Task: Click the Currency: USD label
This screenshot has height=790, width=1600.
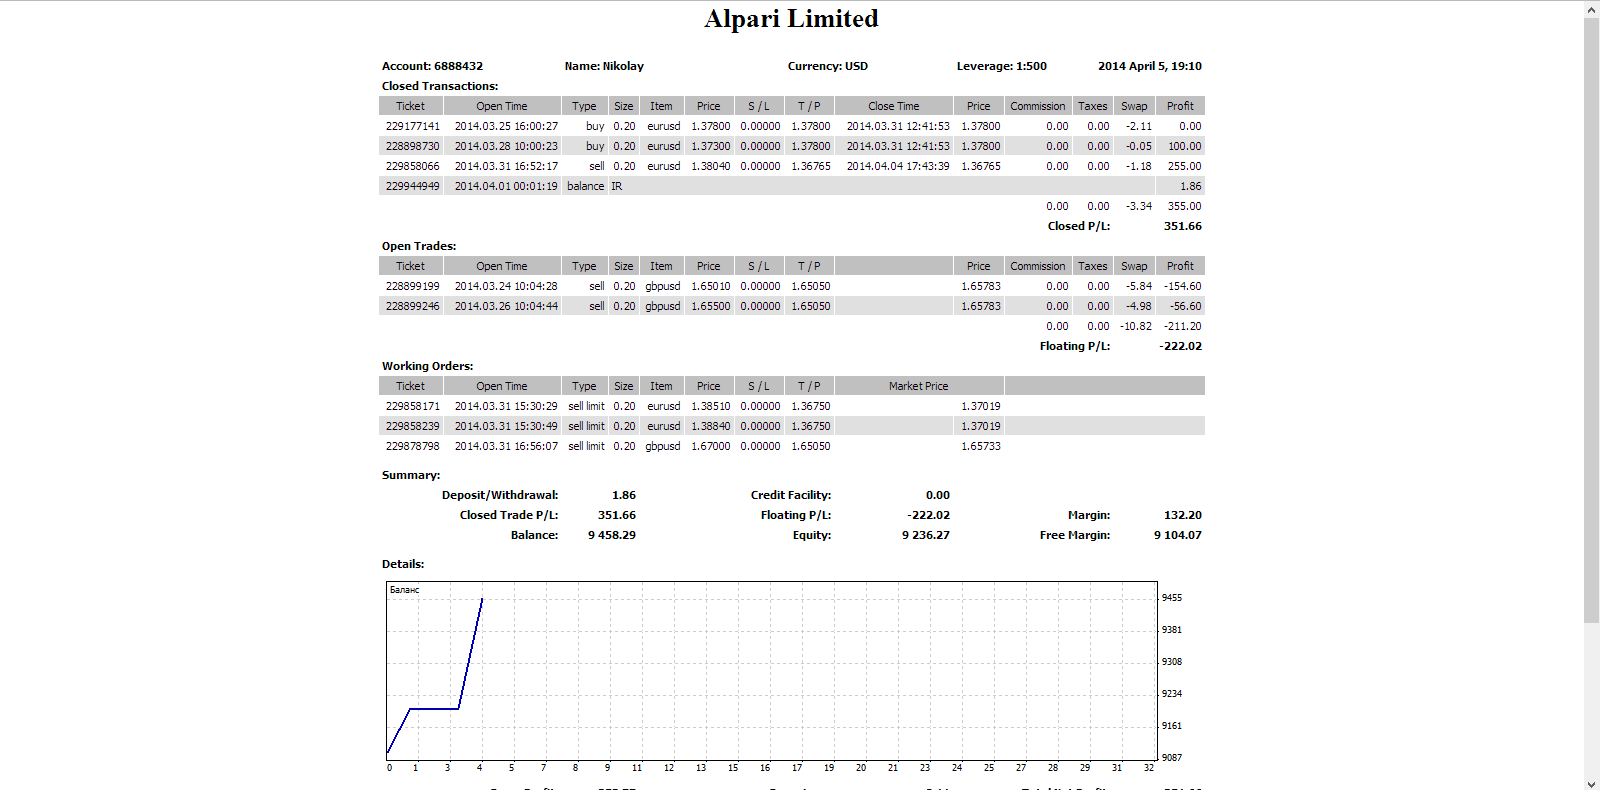Action: pos(828,66)
